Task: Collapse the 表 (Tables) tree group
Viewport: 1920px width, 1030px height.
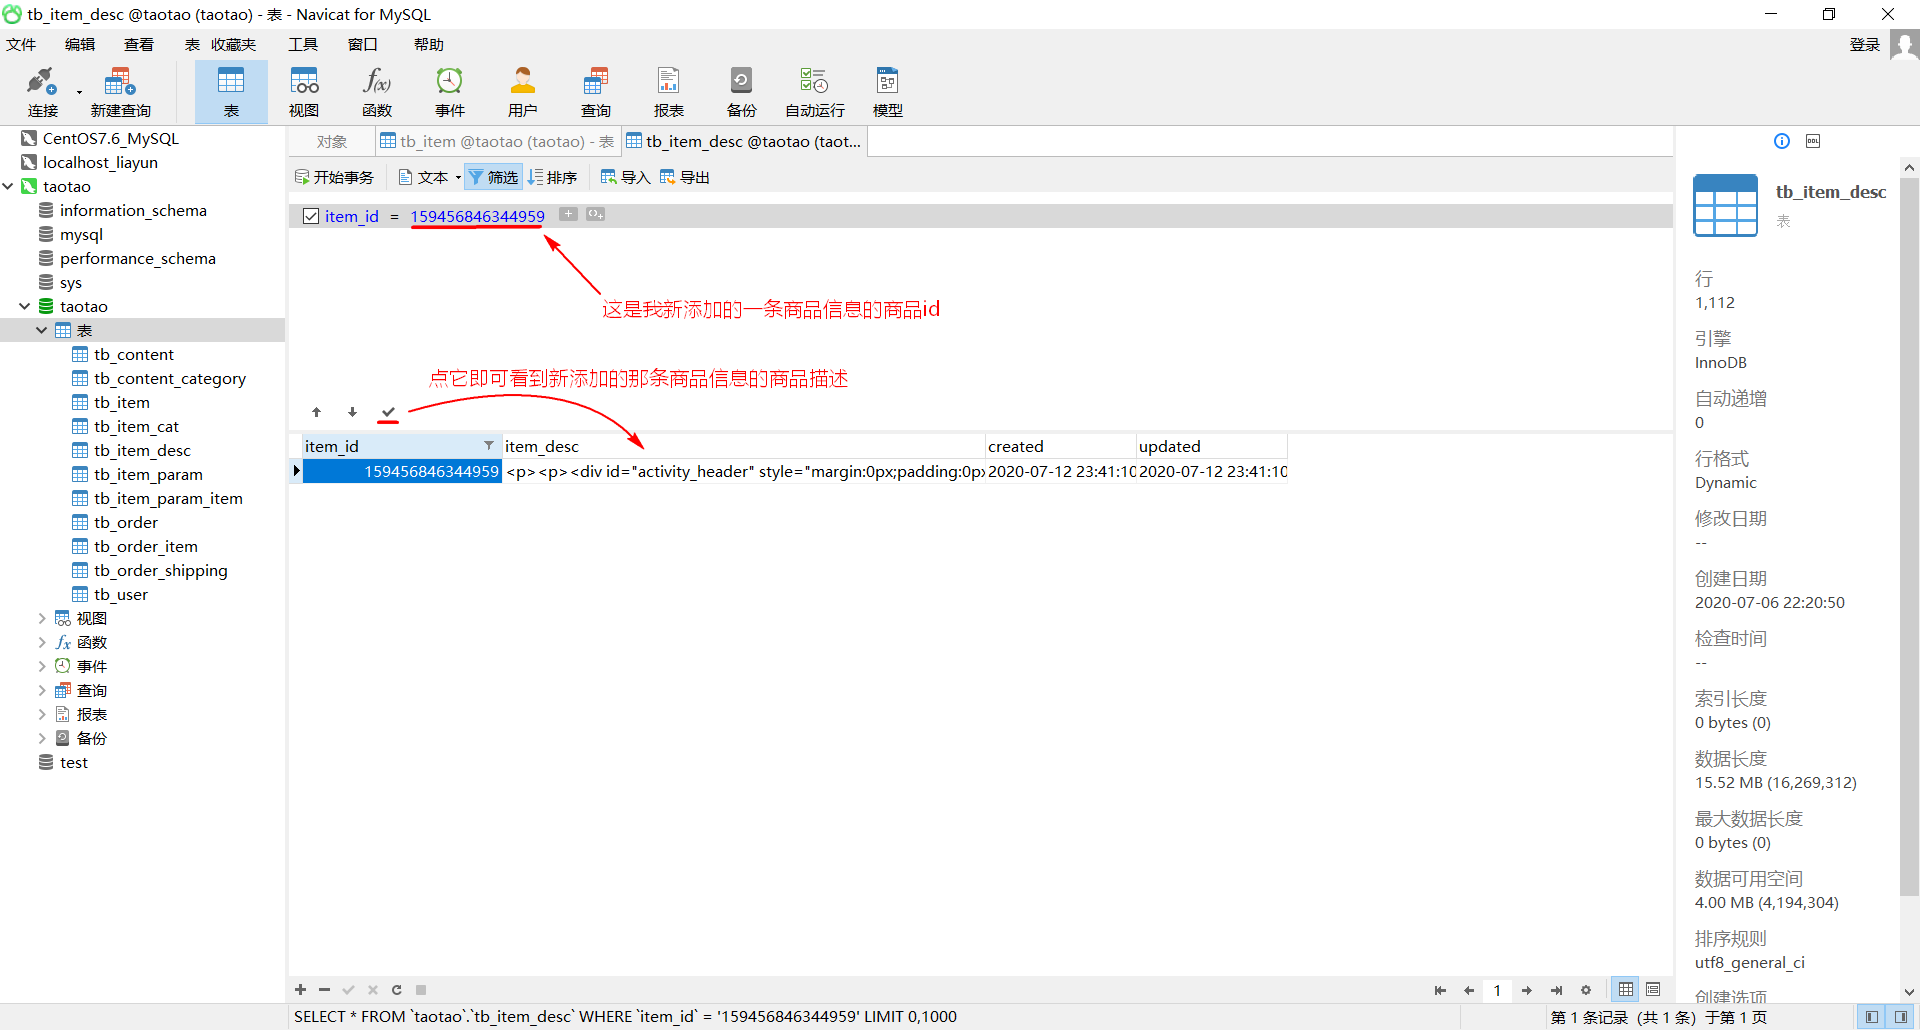Action: [x=42, y=330]
